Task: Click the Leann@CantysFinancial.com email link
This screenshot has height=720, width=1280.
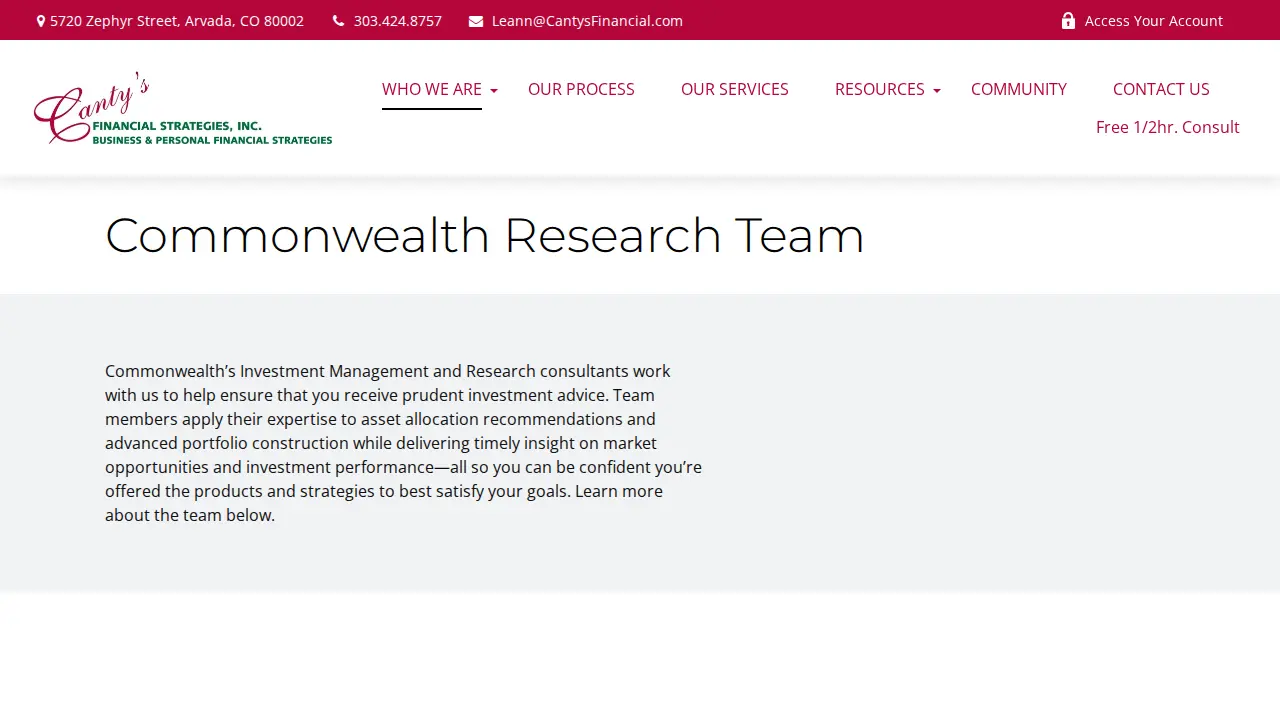Action: point(587,21)
